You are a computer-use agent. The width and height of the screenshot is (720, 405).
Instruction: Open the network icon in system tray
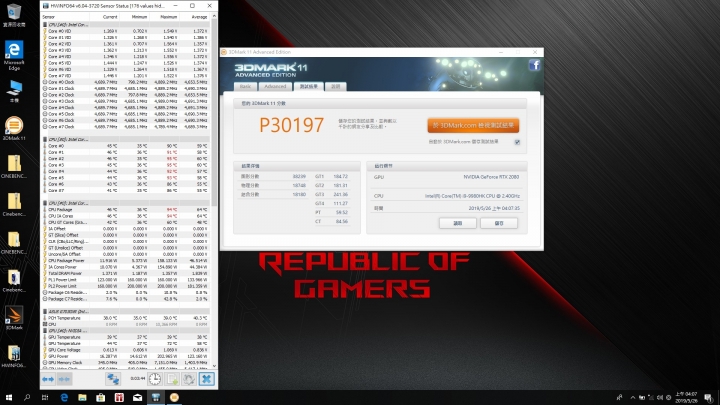(x=651, y=398)
